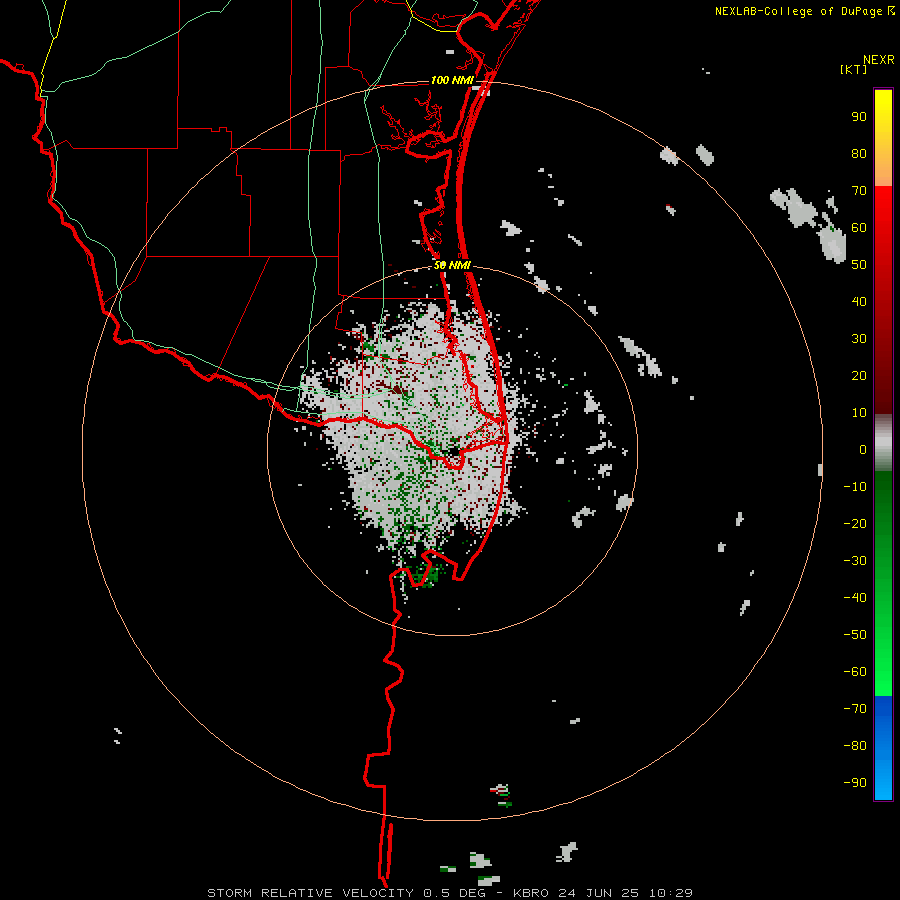Screen dimensions: 900x900
Task: Click the 40 value on velocity scale
Action: (x=859, y=302)
